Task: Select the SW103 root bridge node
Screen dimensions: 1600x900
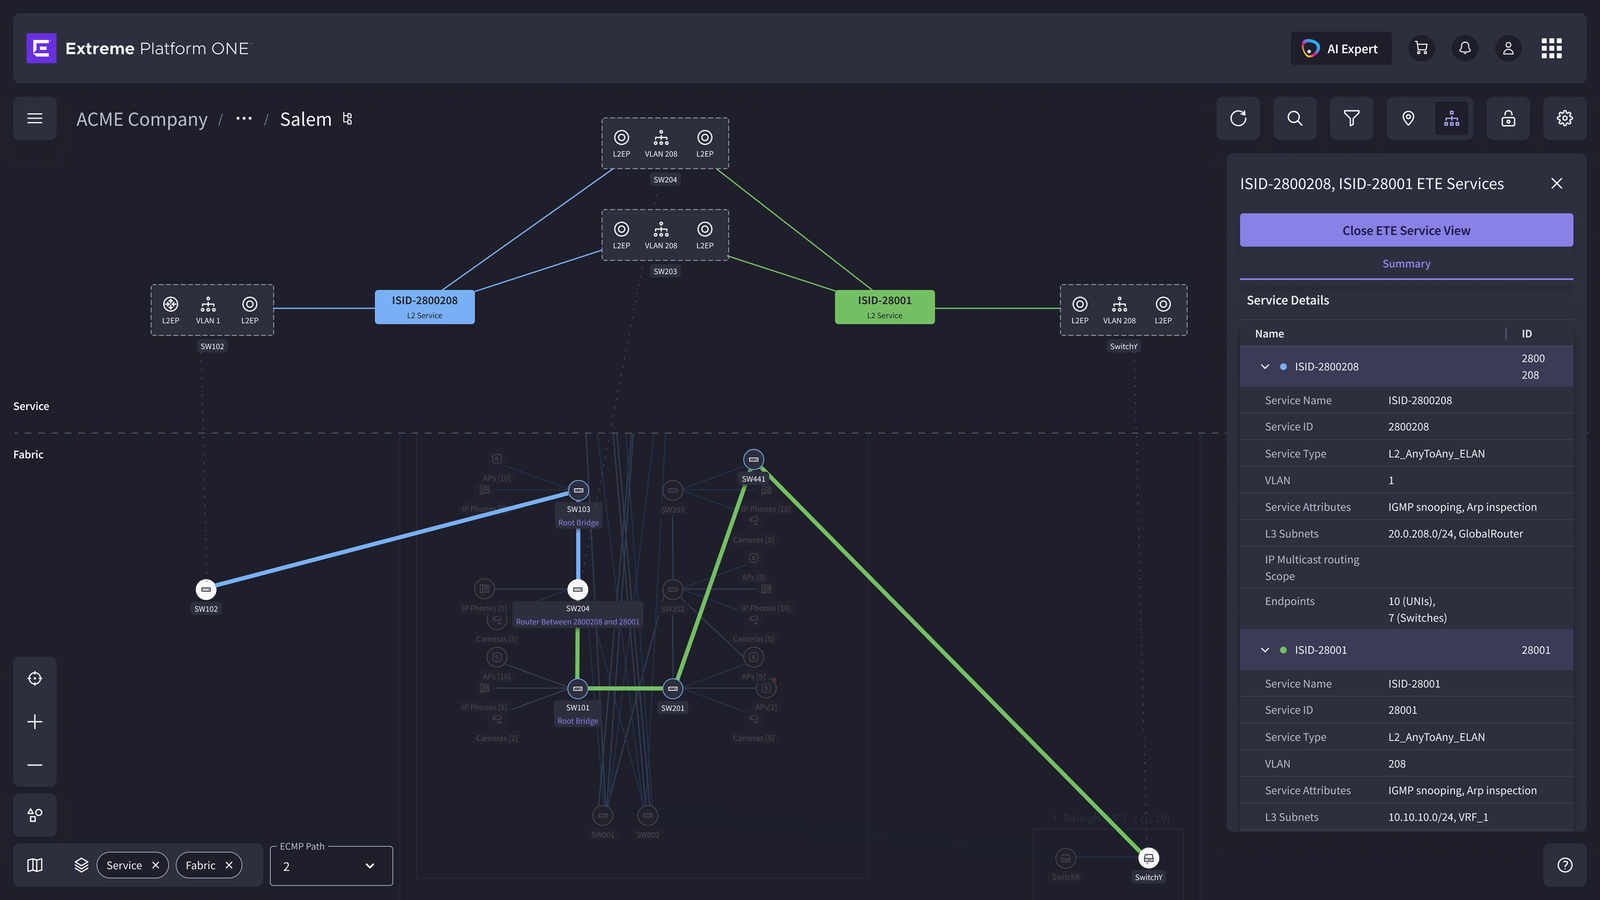Action: coord(578,491)
